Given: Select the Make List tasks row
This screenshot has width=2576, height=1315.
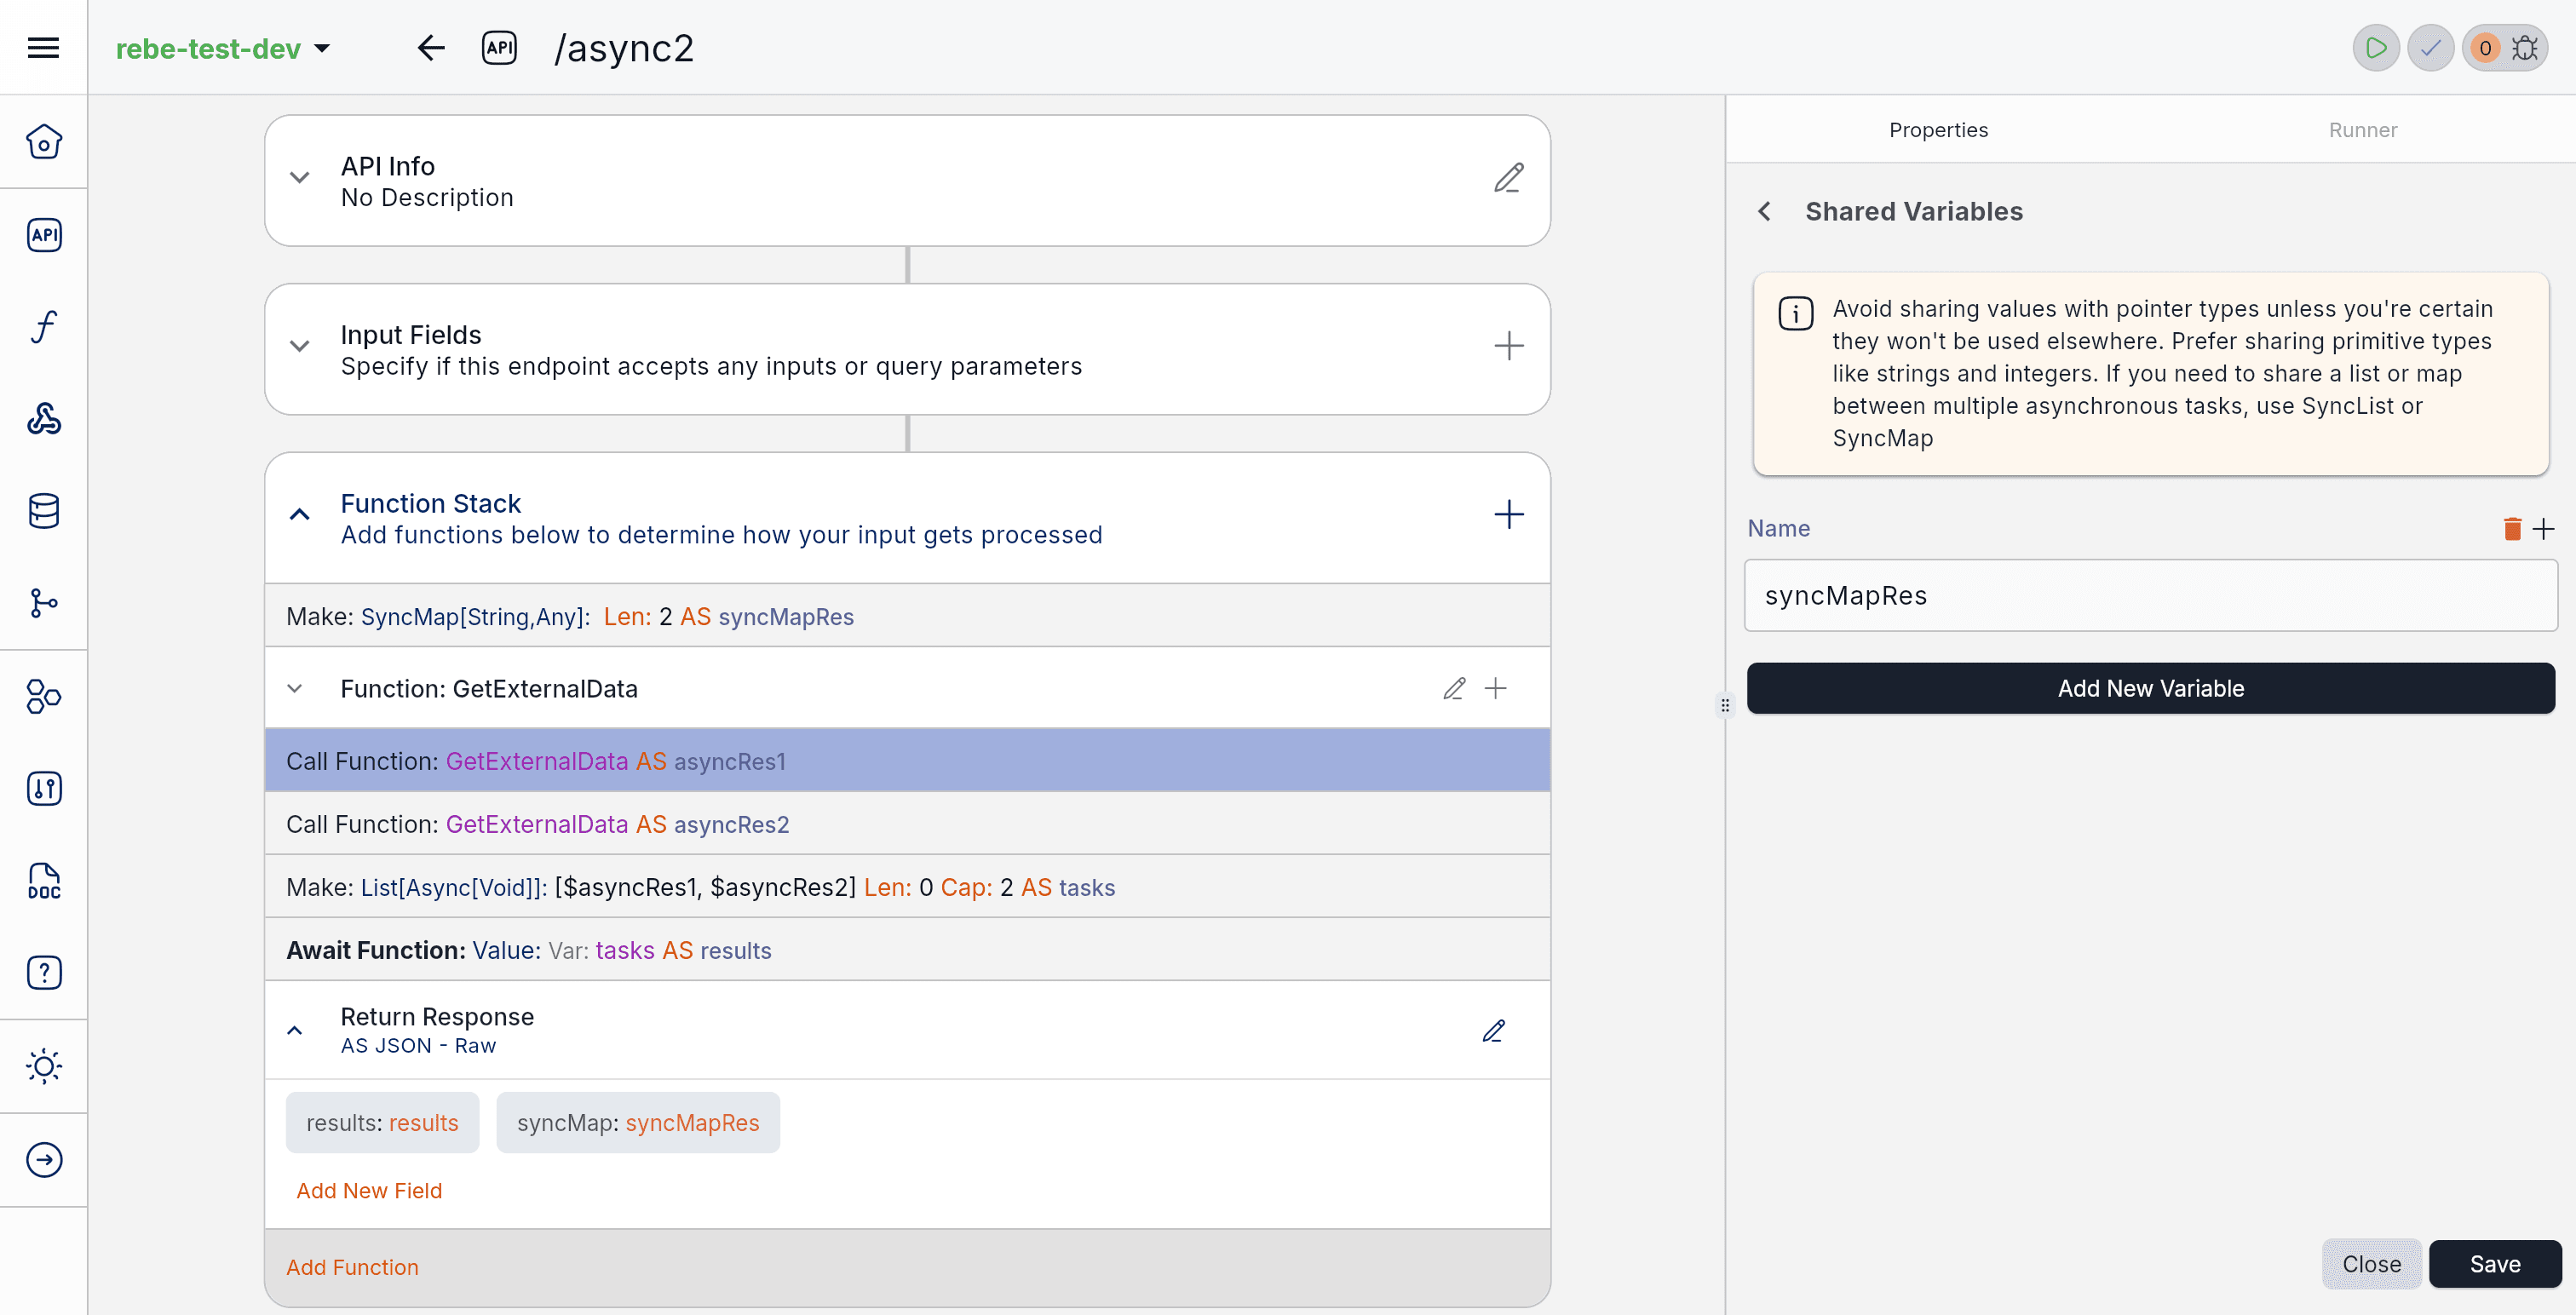Looking at the screenshot, I should point(907,888).
